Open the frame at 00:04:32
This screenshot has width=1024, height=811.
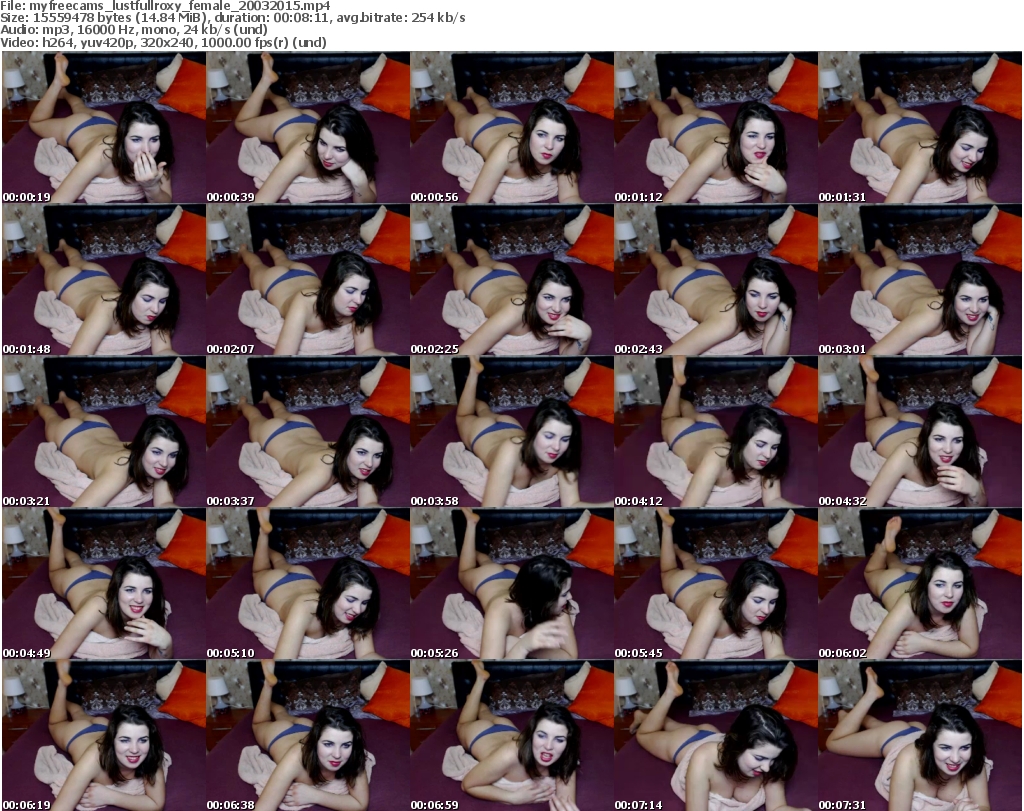tap(920, 432)
